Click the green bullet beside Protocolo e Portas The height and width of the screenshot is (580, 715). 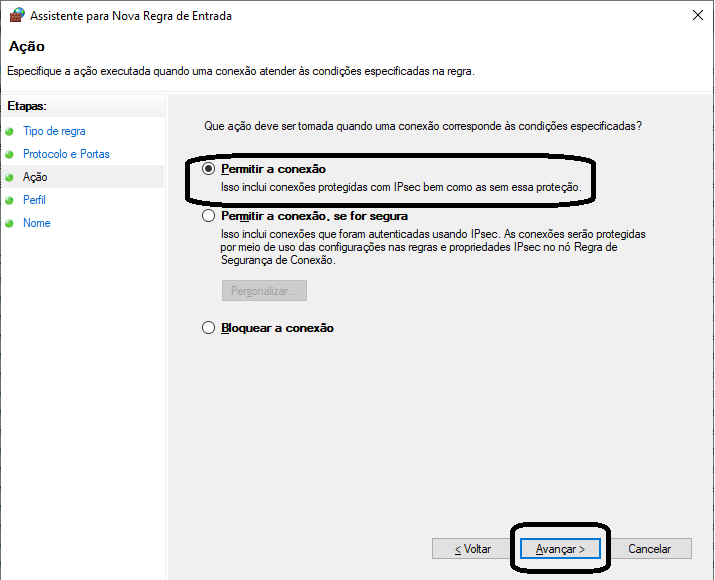point(10,155)
